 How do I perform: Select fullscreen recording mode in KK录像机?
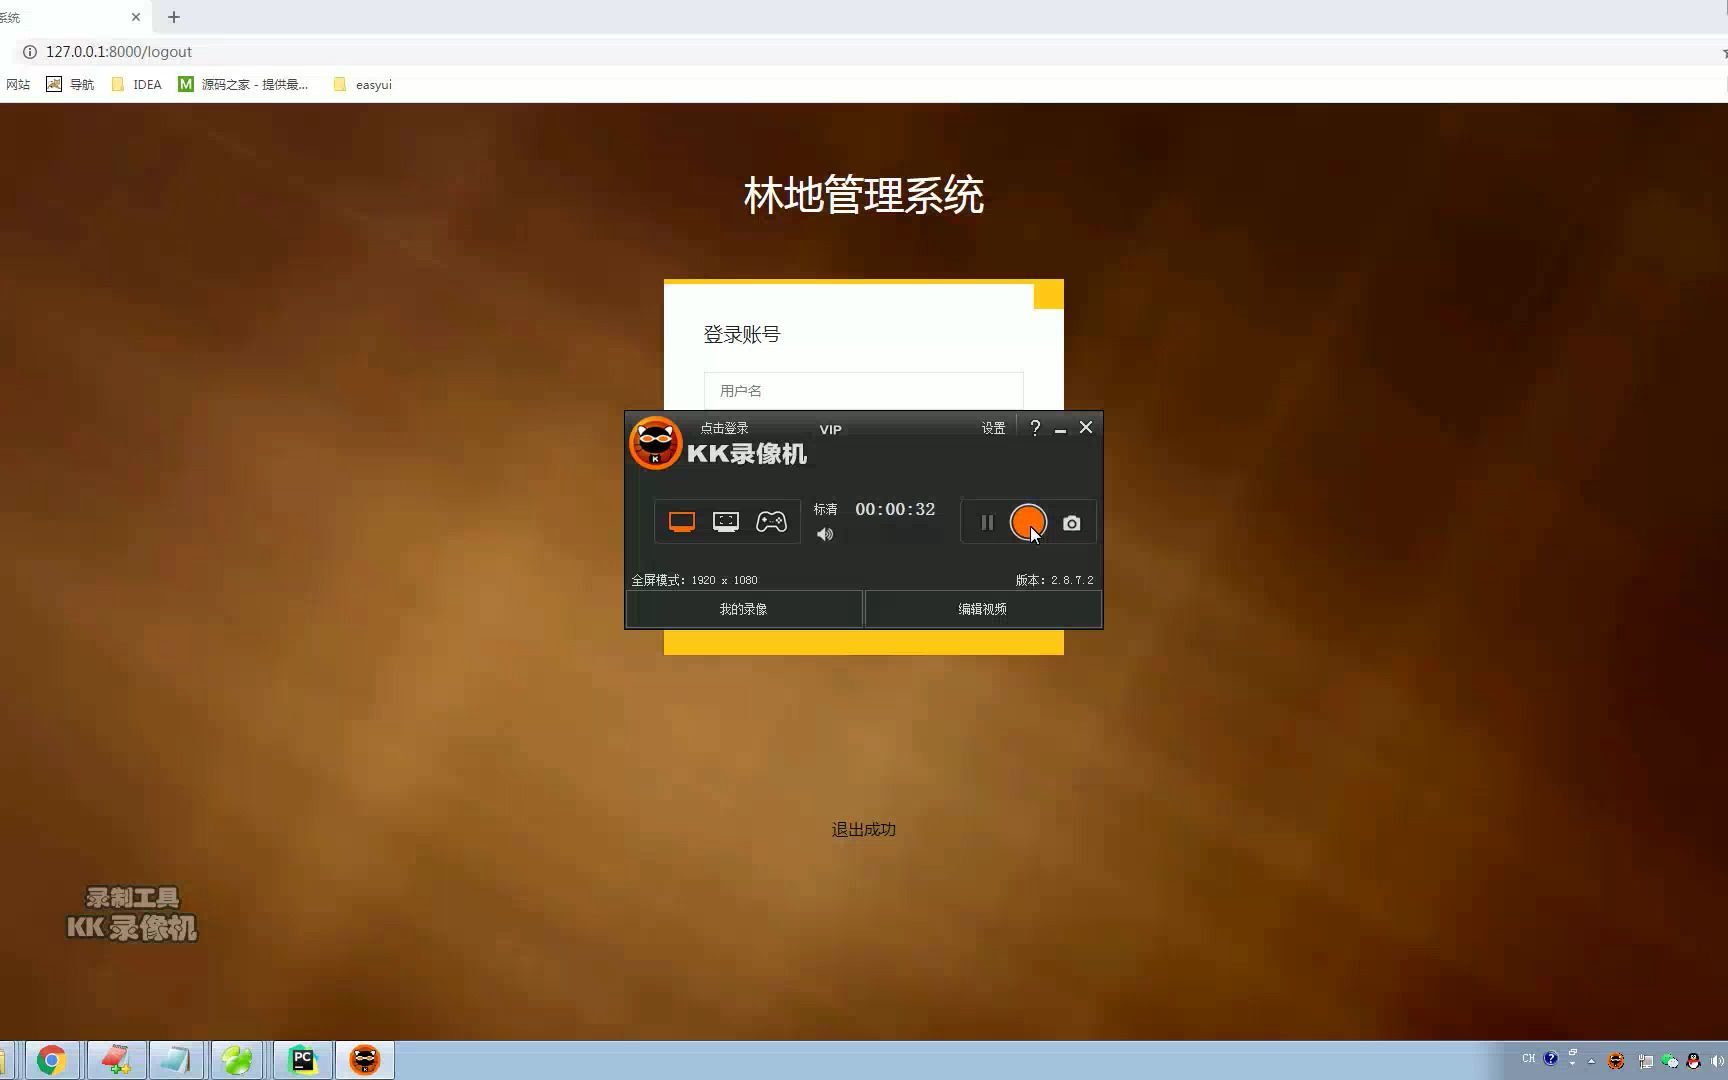[681, 521]
